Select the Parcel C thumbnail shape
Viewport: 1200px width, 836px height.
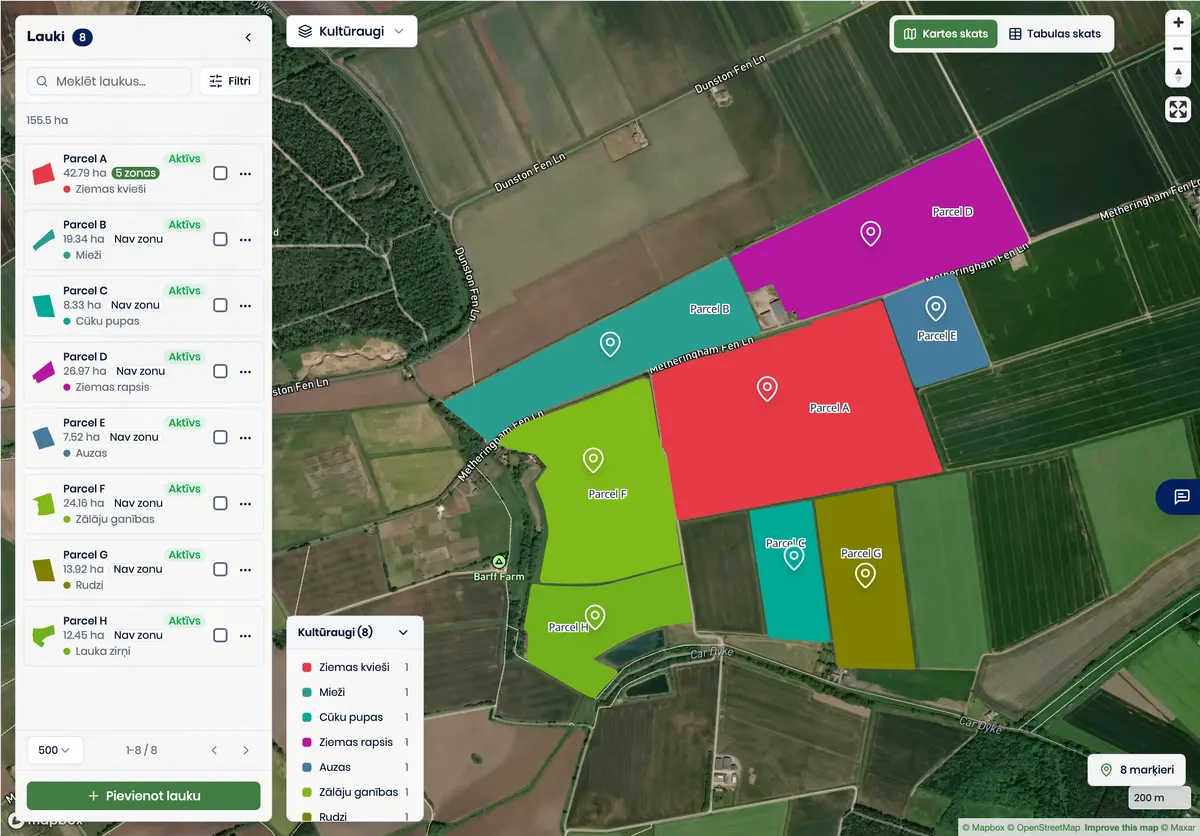[43, 305]
